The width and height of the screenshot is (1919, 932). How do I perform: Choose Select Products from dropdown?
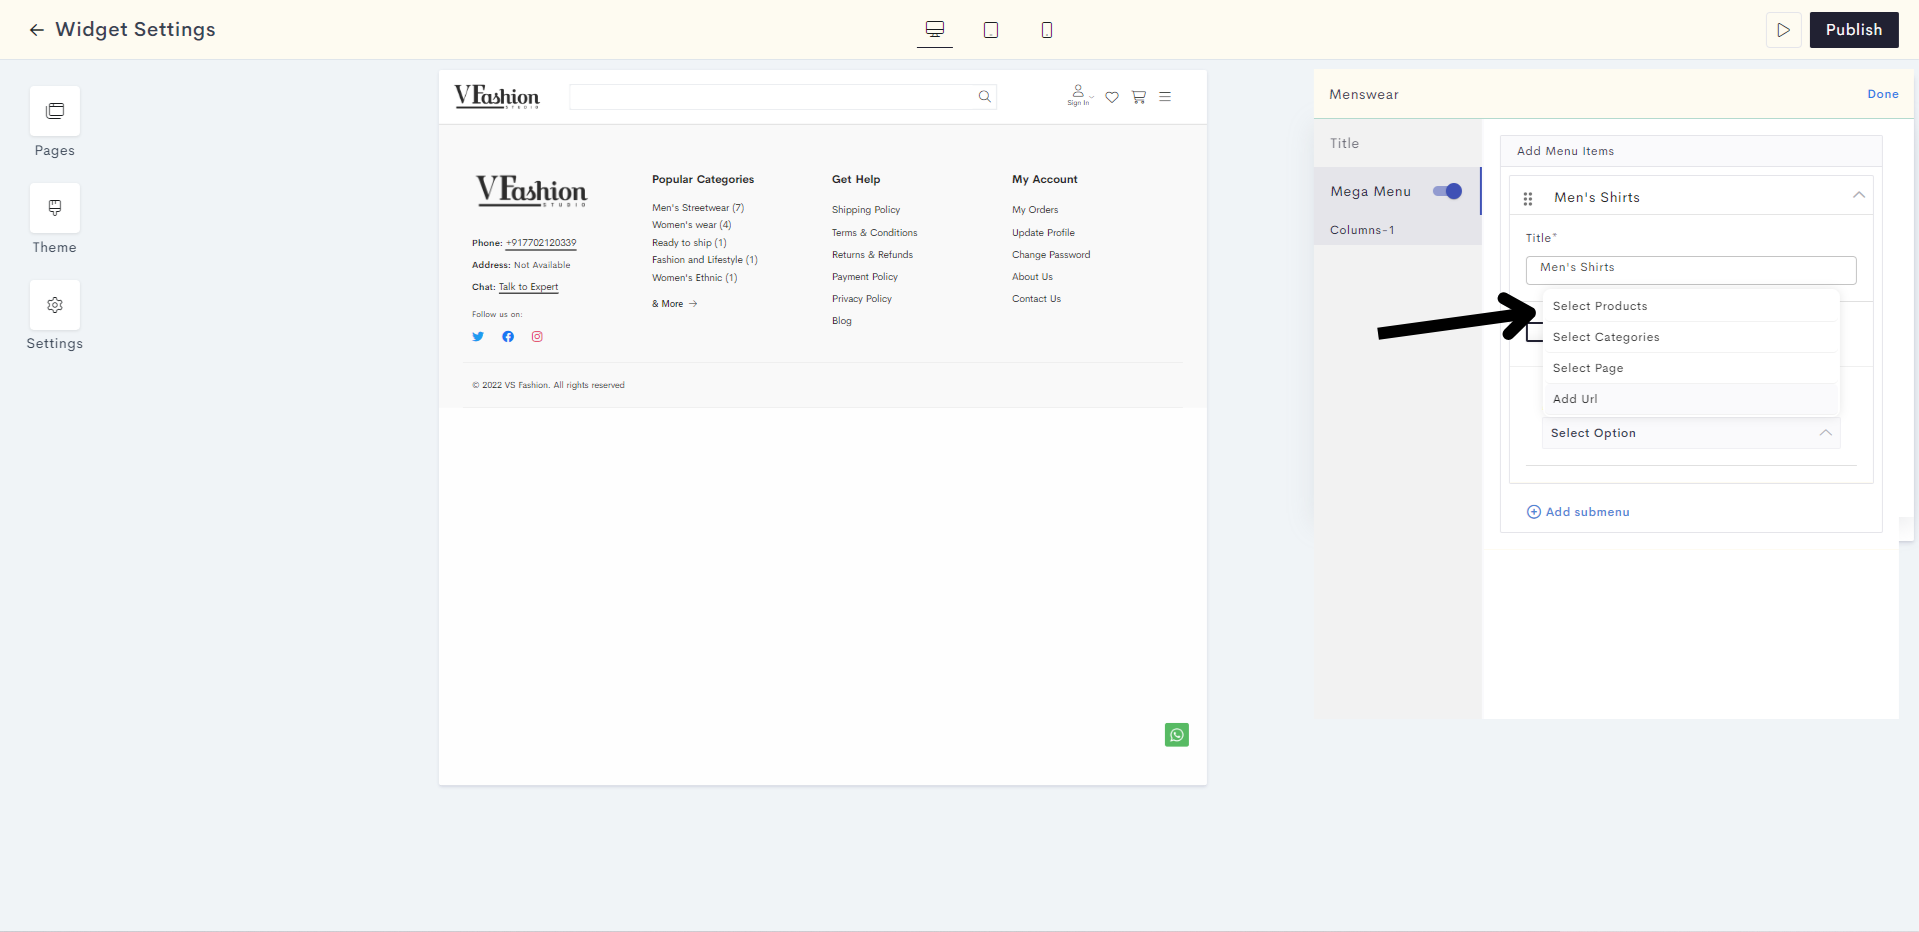(x=1691, y=306)
